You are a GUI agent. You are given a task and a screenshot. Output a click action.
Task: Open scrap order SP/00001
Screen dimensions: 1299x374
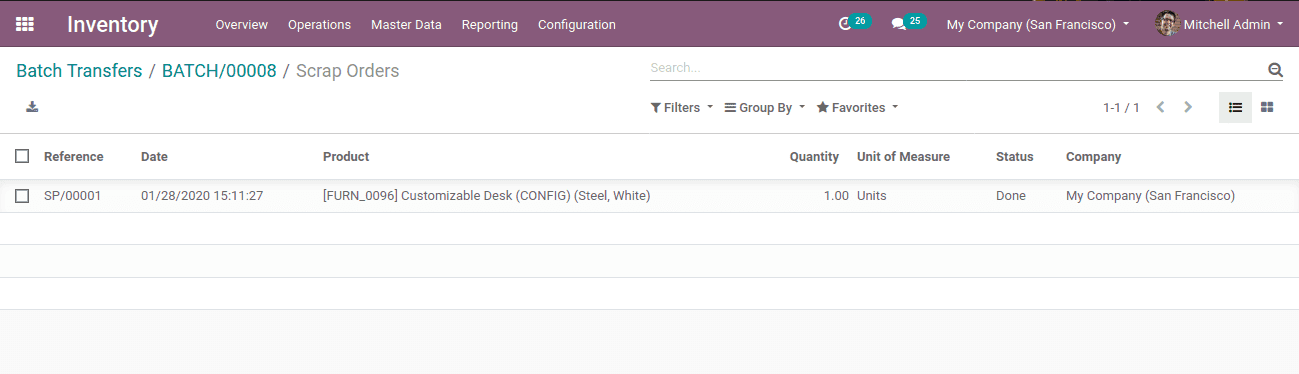(x=73, y=196)
